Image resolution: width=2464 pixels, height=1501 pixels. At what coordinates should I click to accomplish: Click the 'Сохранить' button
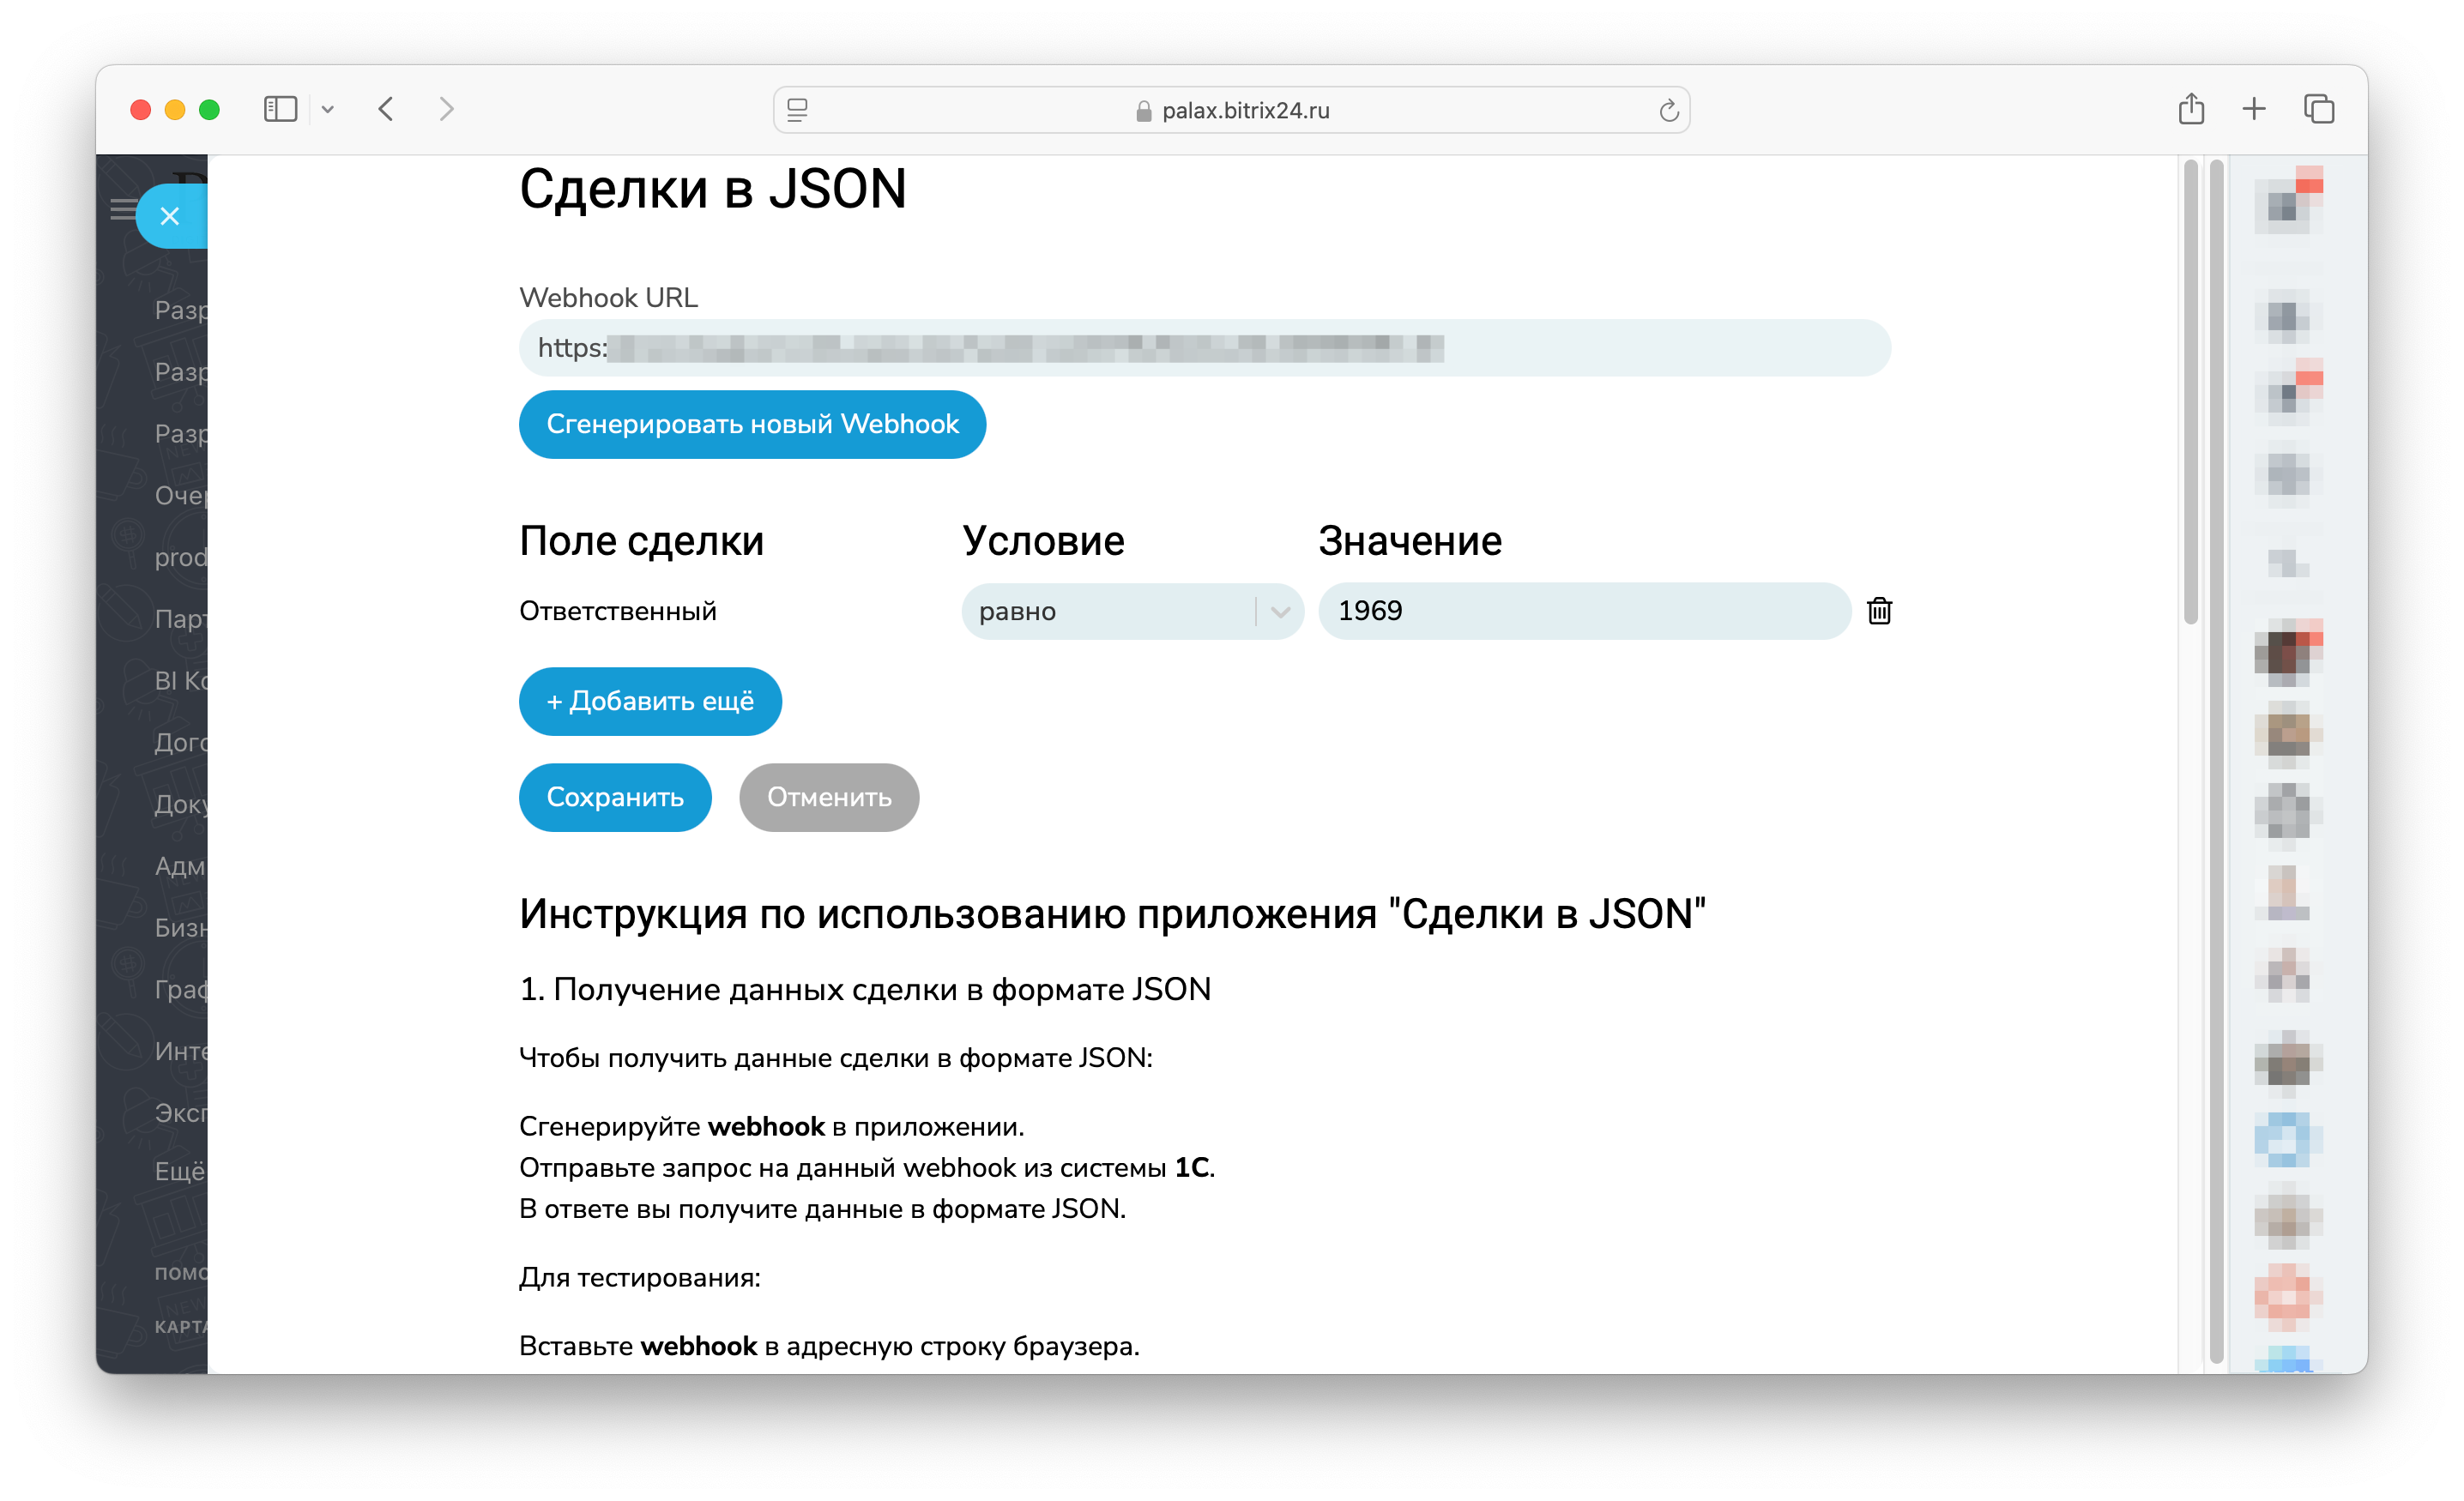click(614, 797)
